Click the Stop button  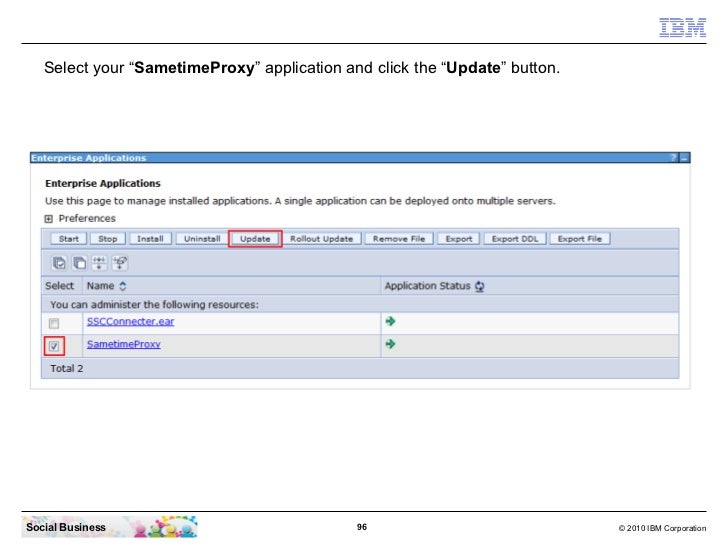pos(107,239)
